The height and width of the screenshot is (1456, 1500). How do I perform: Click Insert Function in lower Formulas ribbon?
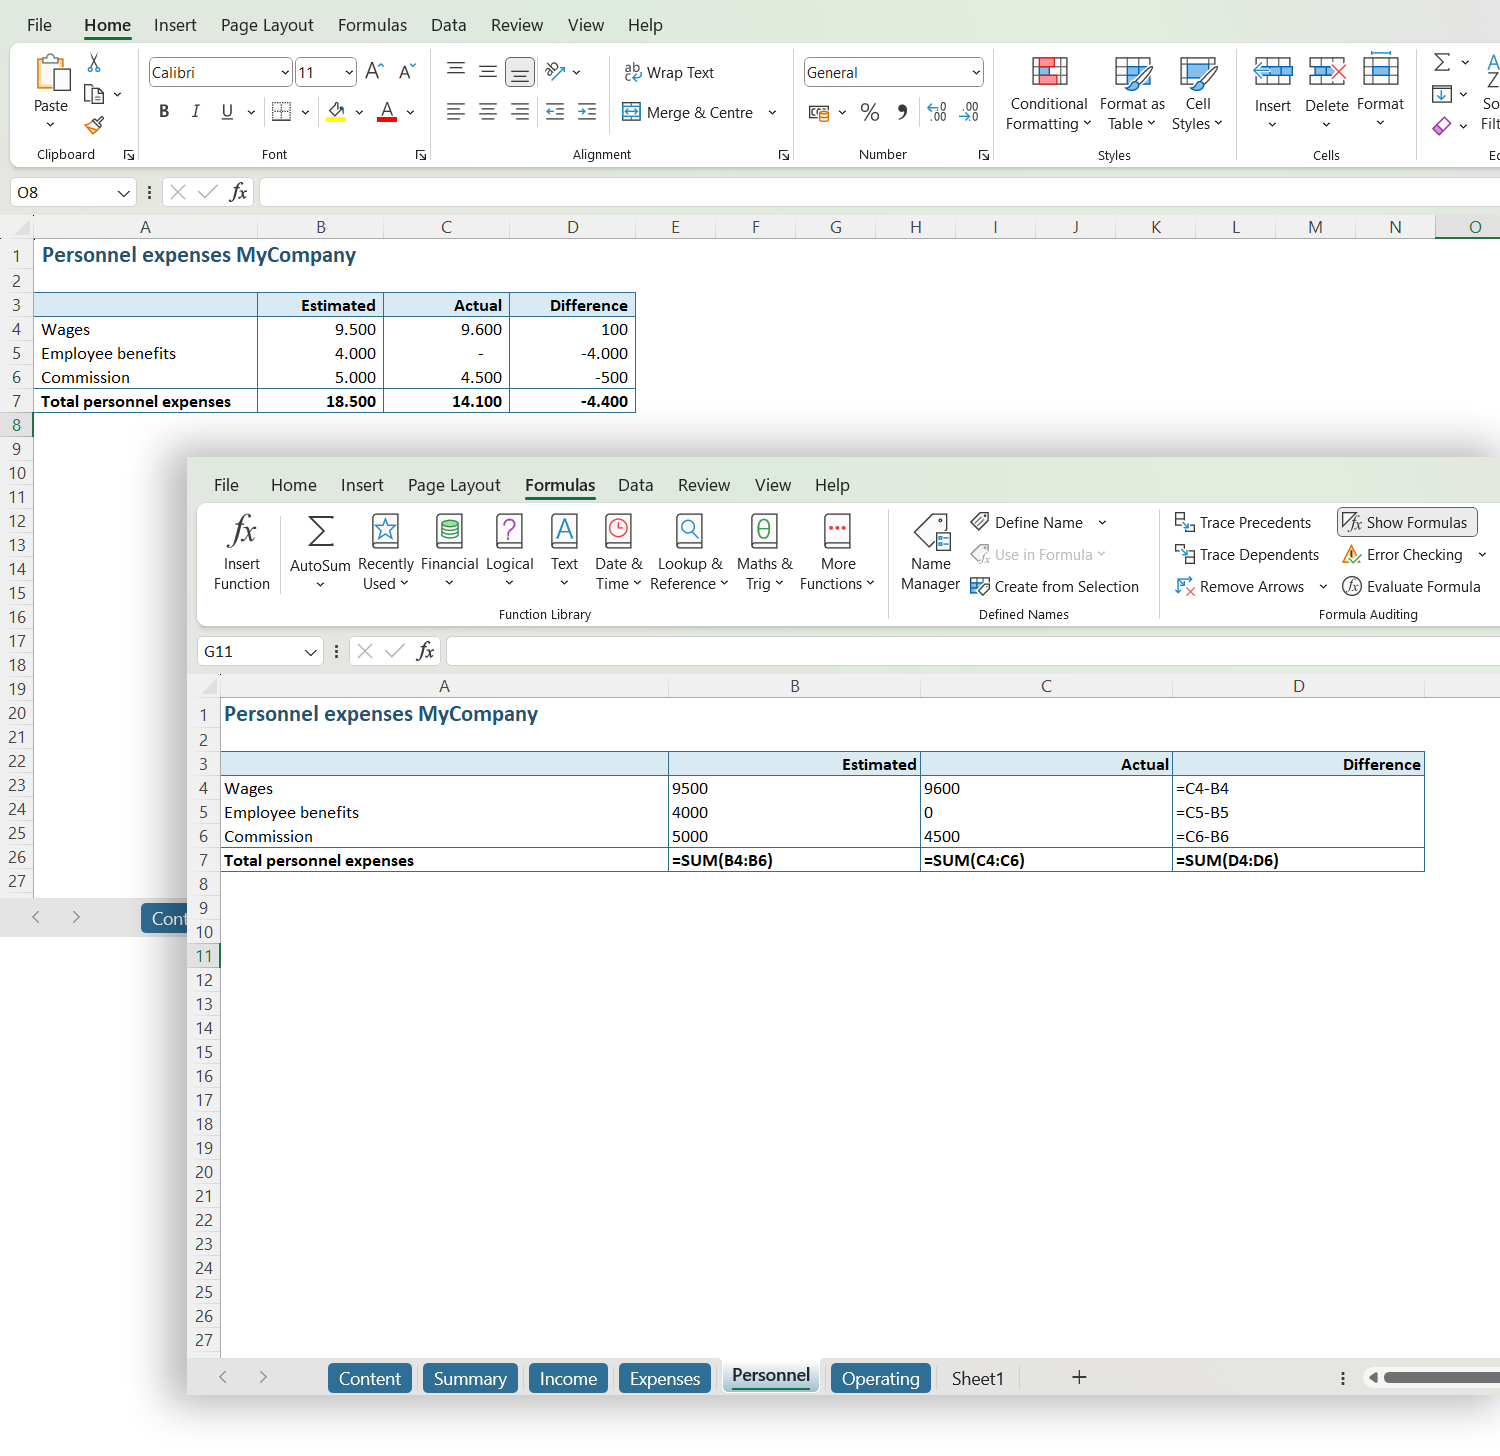click(x=242, y=553)
